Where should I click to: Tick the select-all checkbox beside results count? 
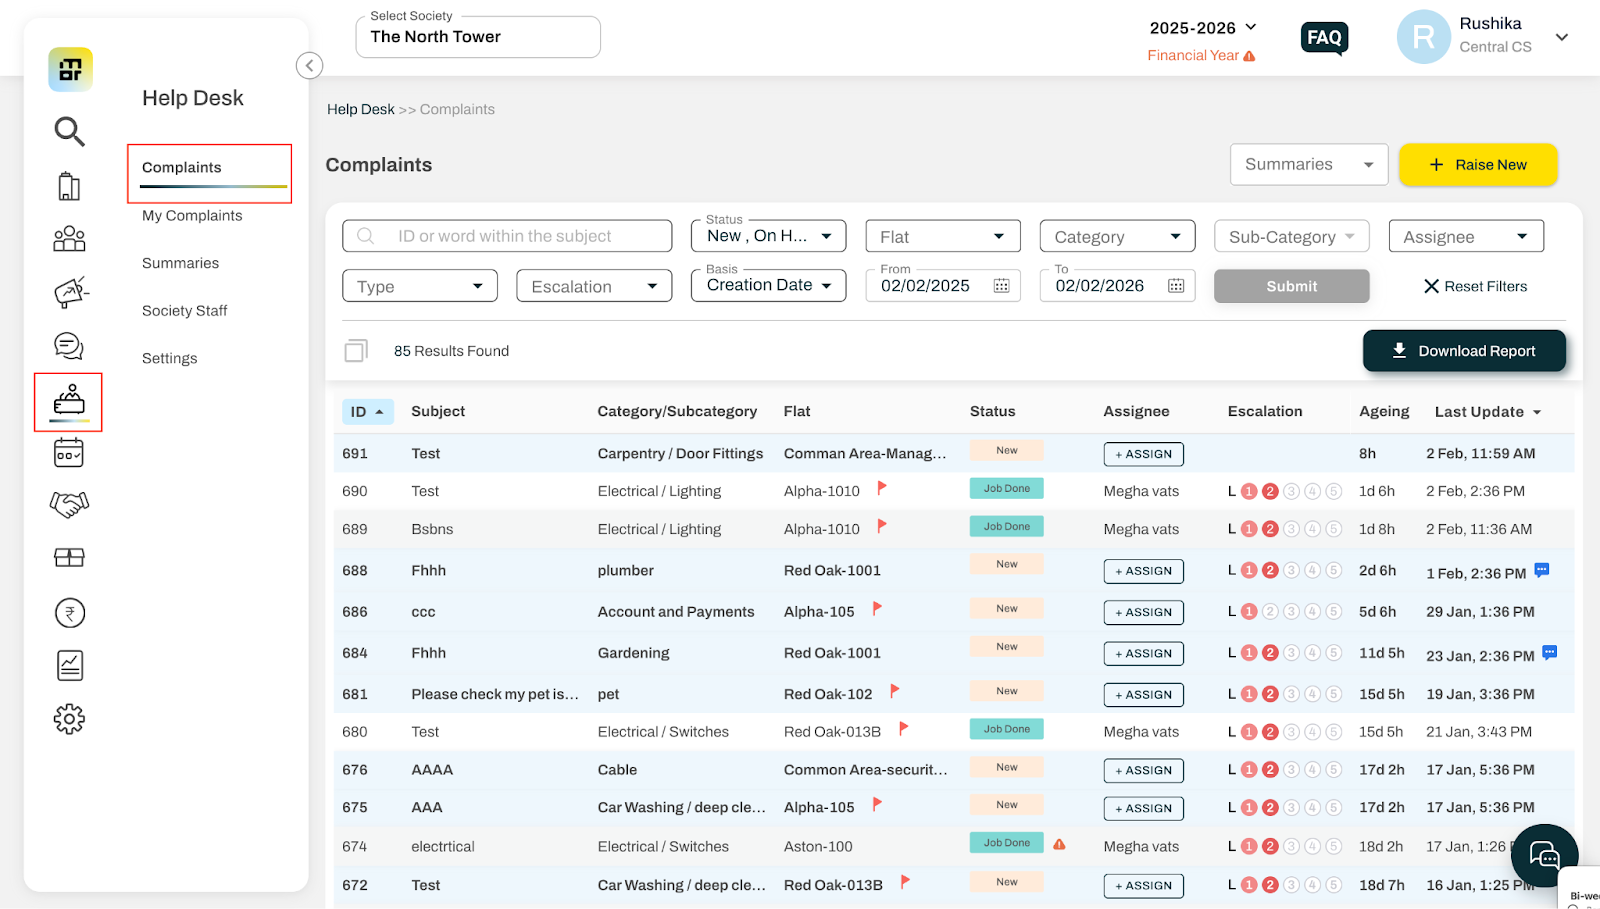coord(356,351)
